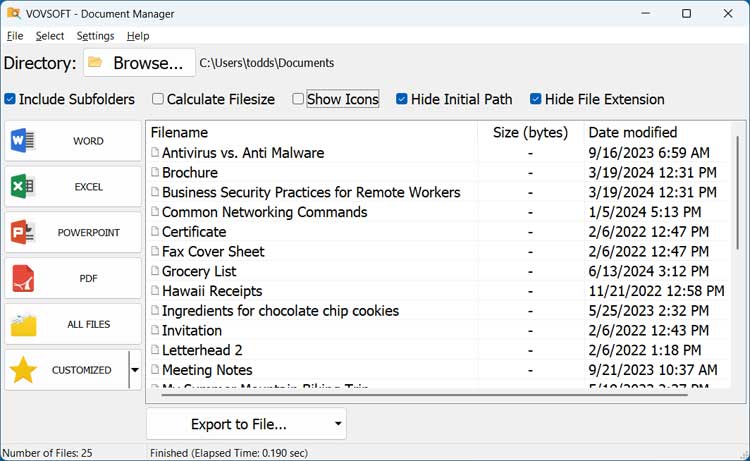Click the file icon beside Letterhead 2
The image size is (750, 461).
(155, 350)
